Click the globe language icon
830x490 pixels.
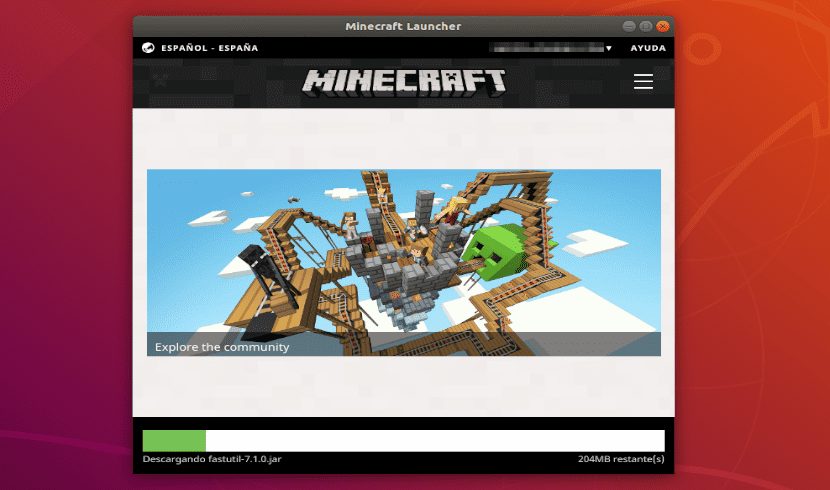point(148,48)
